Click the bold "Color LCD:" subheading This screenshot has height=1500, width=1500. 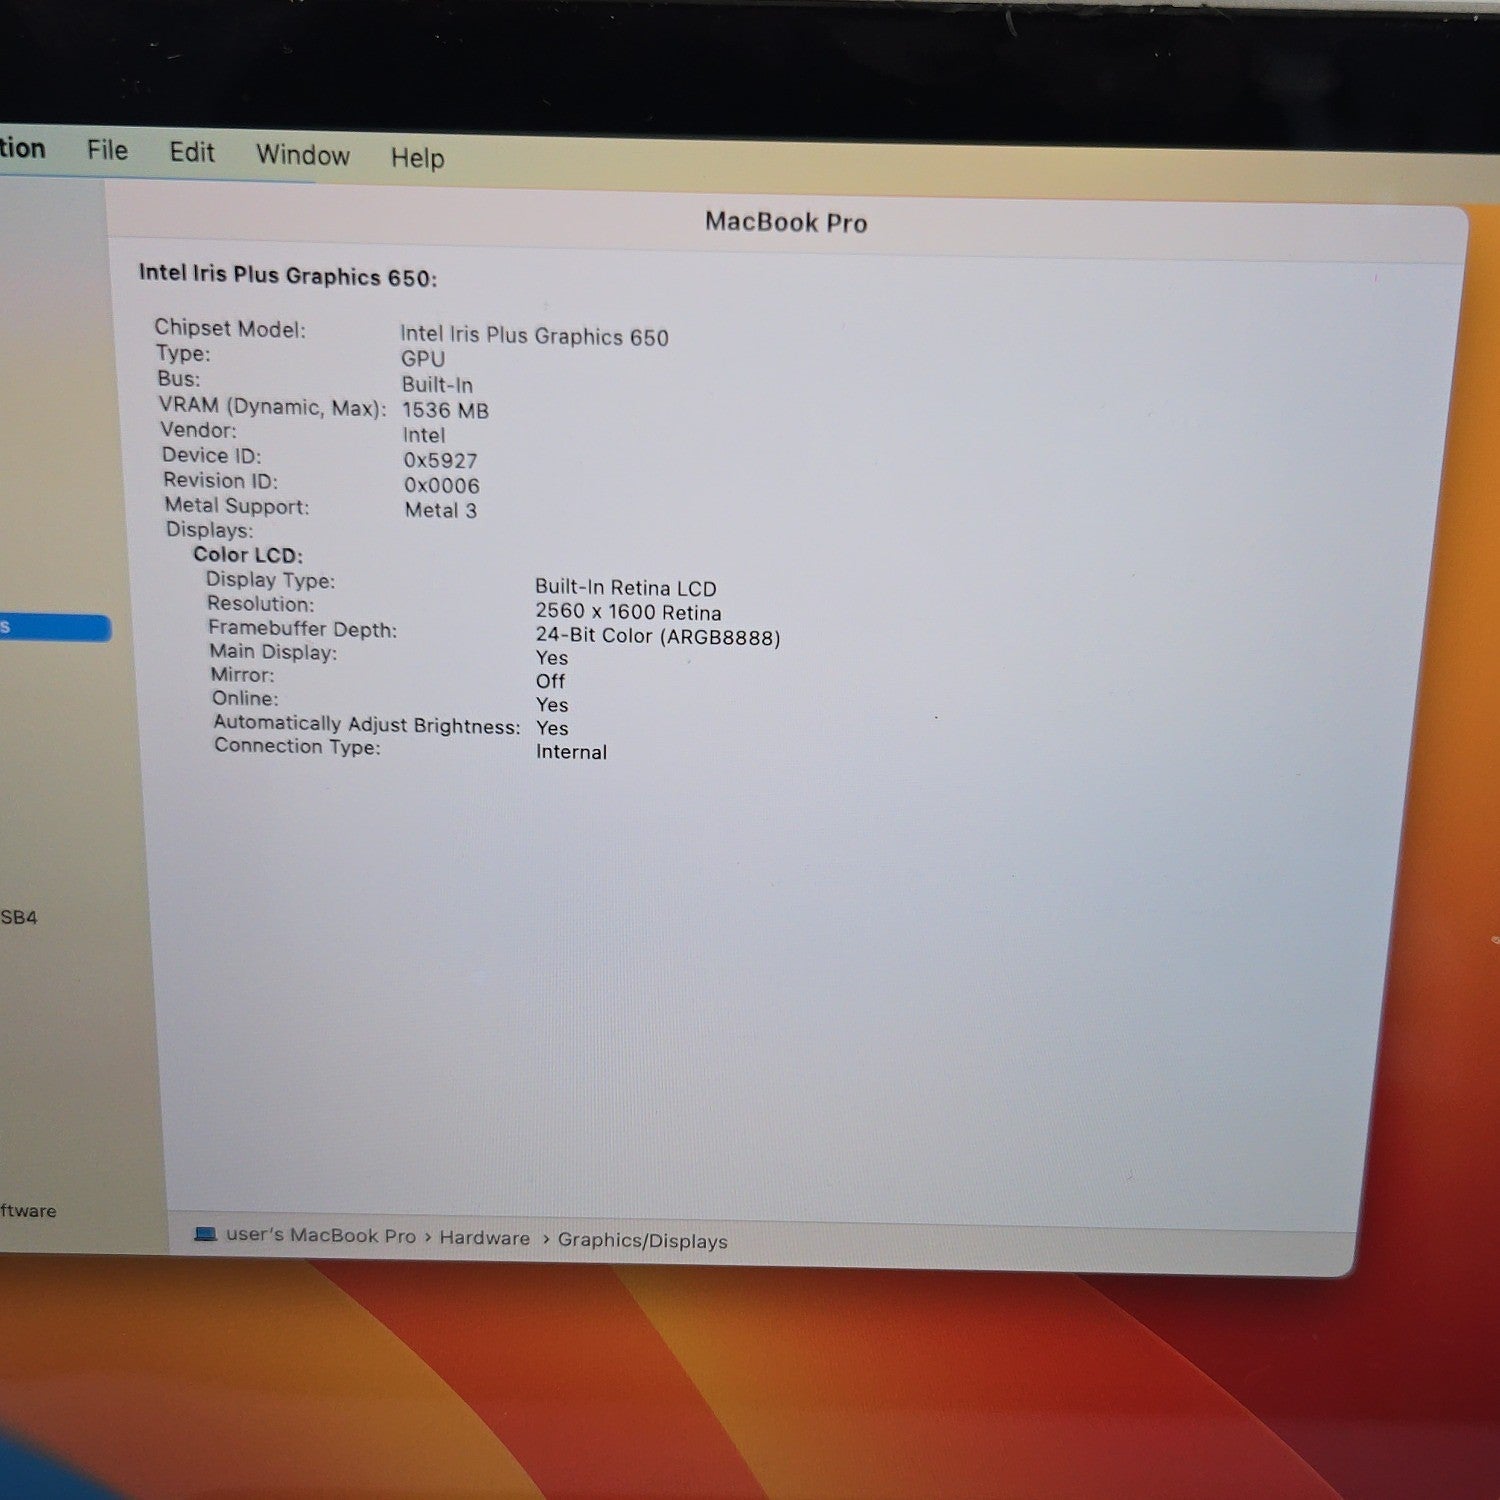[x=248, y=555]
